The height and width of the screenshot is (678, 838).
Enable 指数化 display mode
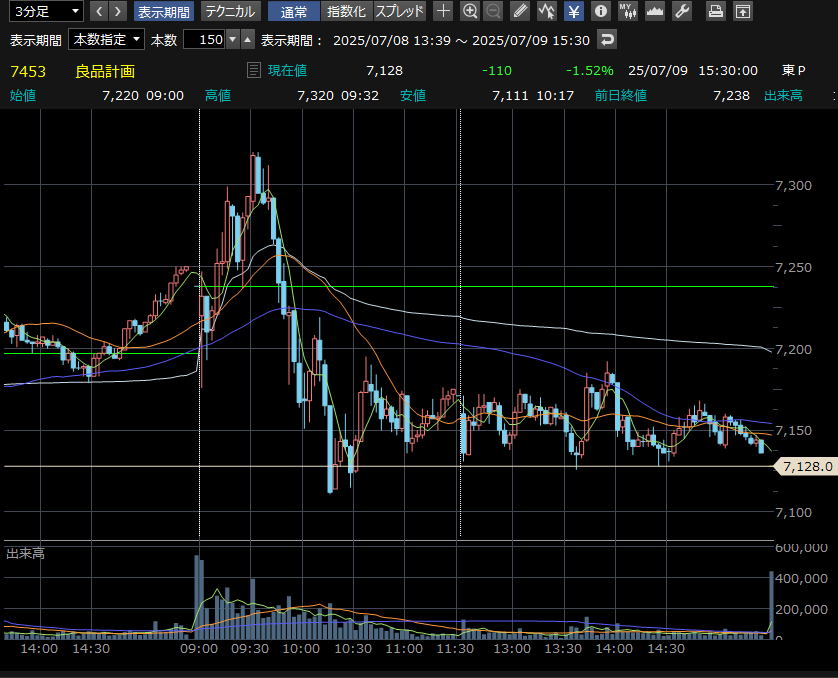pyautogui.click(x=346, y=12)
